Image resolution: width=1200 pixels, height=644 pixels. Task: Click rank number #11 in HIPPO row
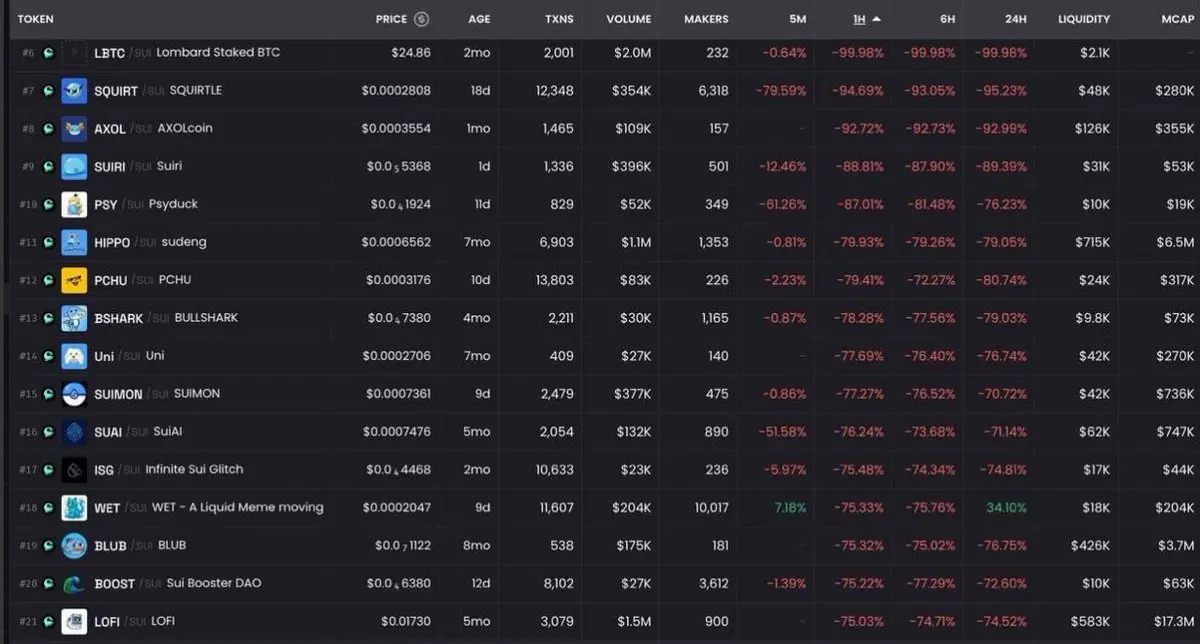coord(28,243)
